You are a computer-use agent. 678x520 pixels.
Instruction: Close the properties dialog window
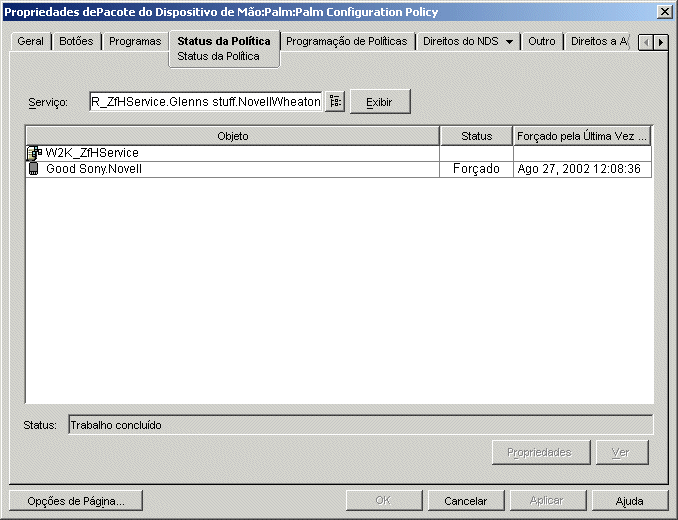coord(664,12)
